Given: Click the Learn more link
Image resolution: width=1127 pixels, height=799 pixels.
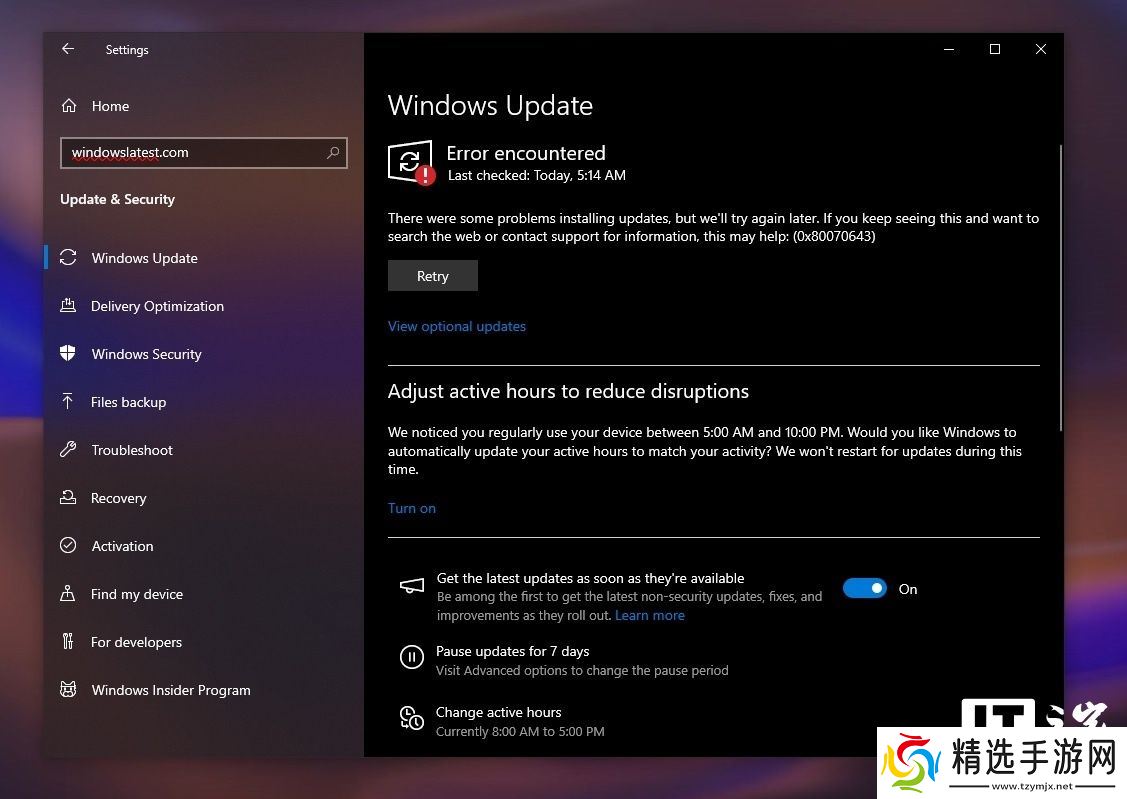Looking at the screenshot, I should pyautogui.click(x=649, y=615).
